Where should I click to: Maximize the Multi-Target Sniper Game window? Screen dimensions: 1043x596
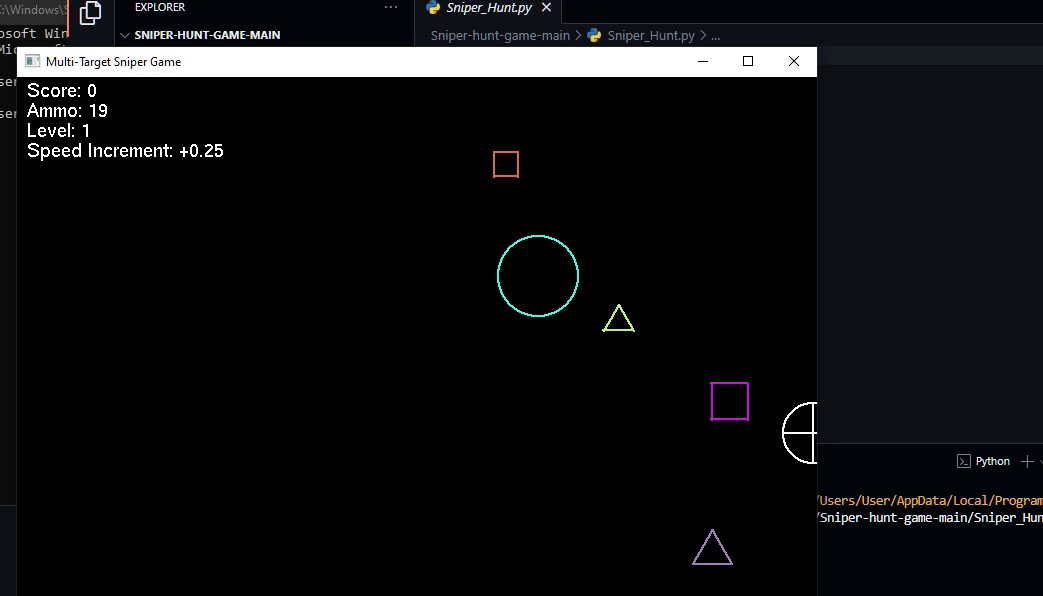(x=748, y=62)
